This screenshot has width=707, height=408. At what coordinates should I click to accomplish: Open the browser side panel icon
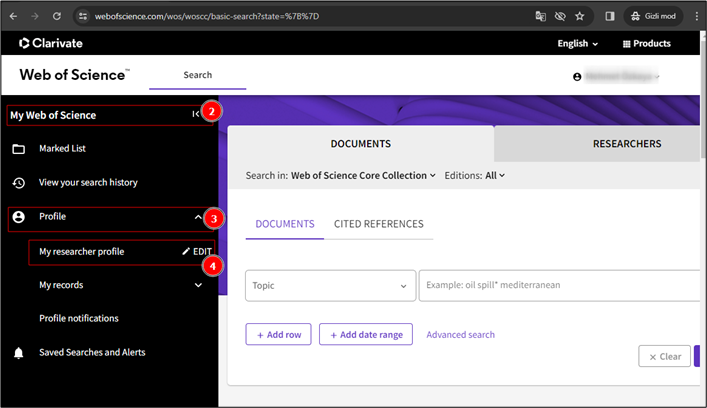pyautogui.click(x=610, y=16)
